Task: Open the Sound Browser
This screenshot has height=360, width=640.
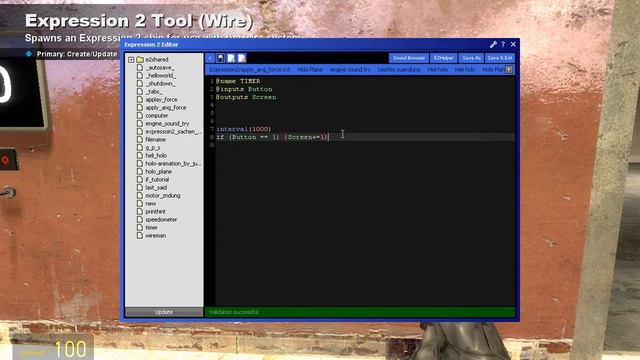Action: coord(409,58)
